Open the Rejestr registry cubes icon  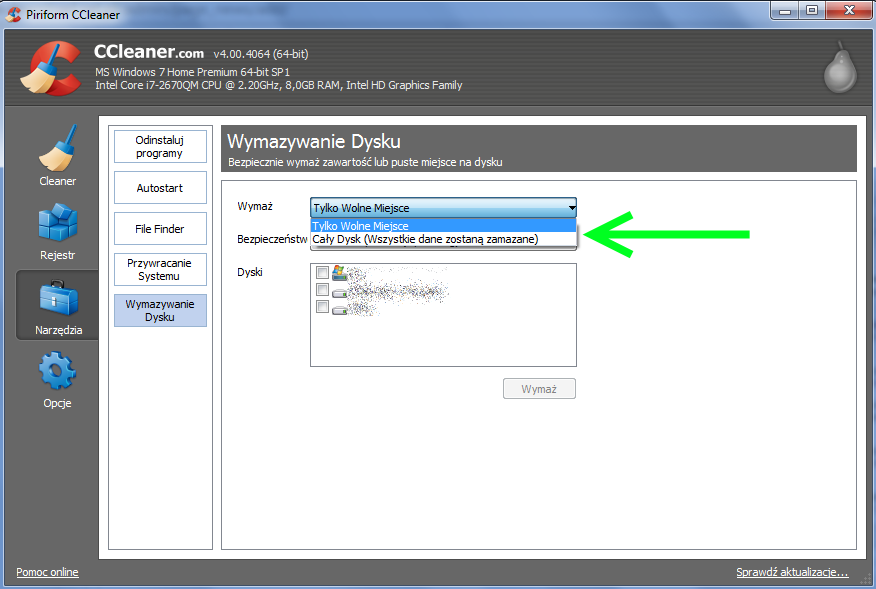click(58, 222)
